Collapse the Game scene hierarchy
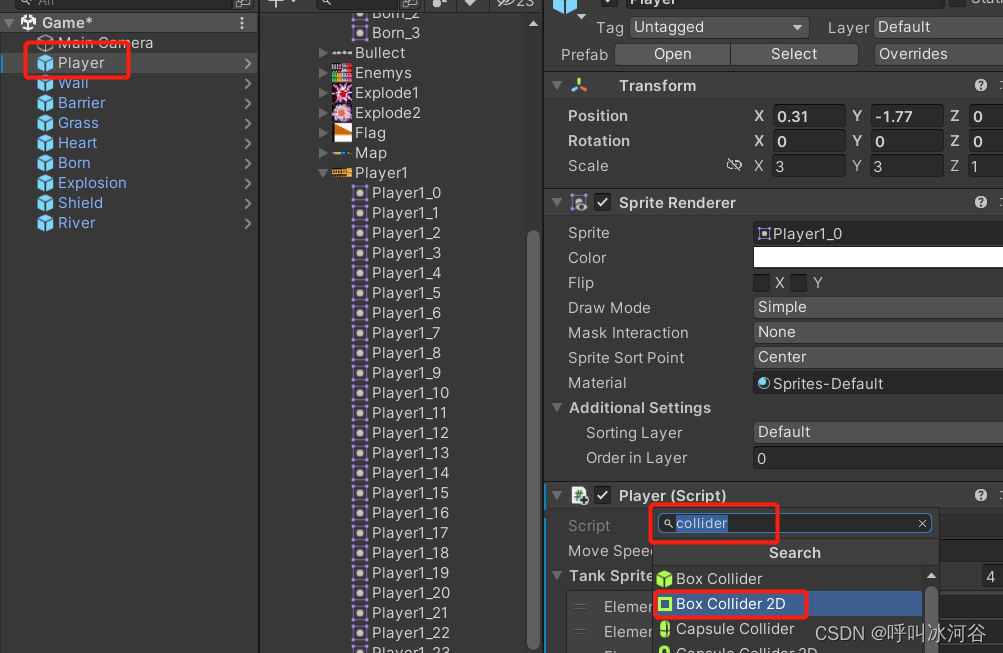Screen dimensions: 1003x653 (x=9, y=23)
